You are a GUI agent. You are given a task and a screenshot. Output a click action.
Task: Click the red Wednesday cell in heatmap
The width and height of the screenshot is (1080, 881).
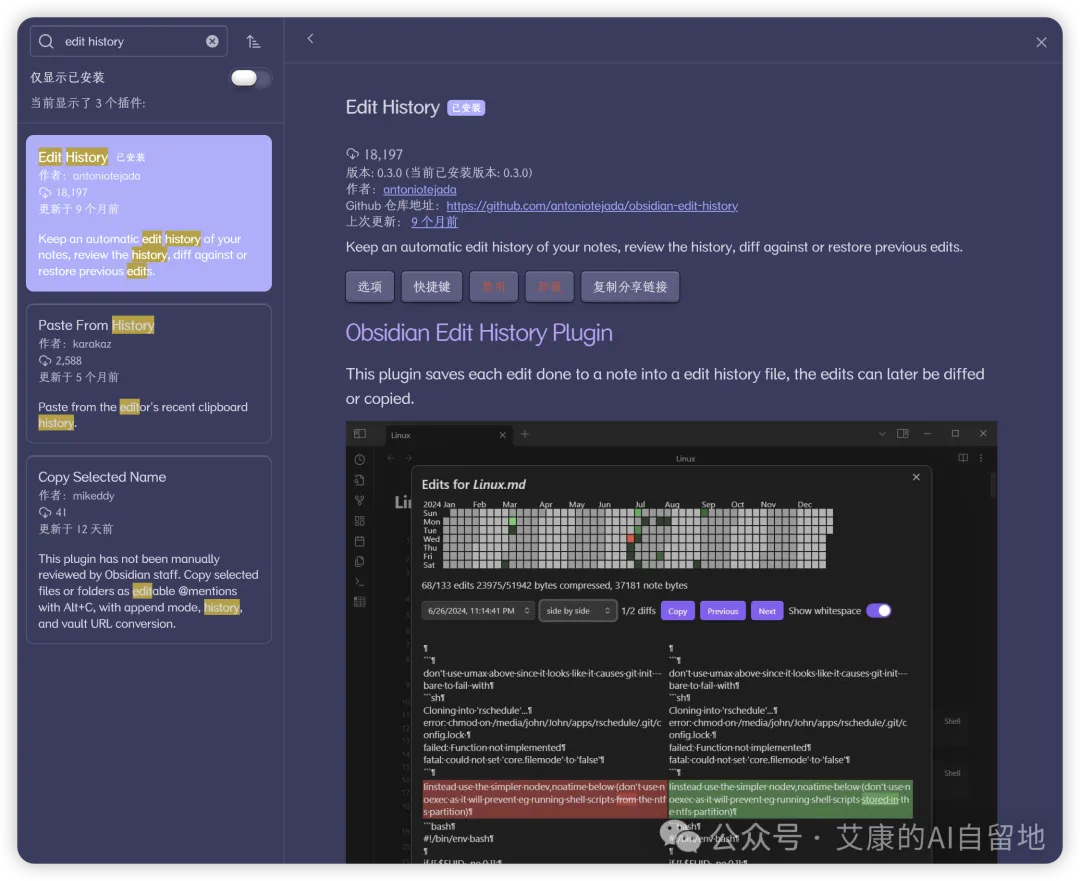pyautogui.click(x=630, y=539)
